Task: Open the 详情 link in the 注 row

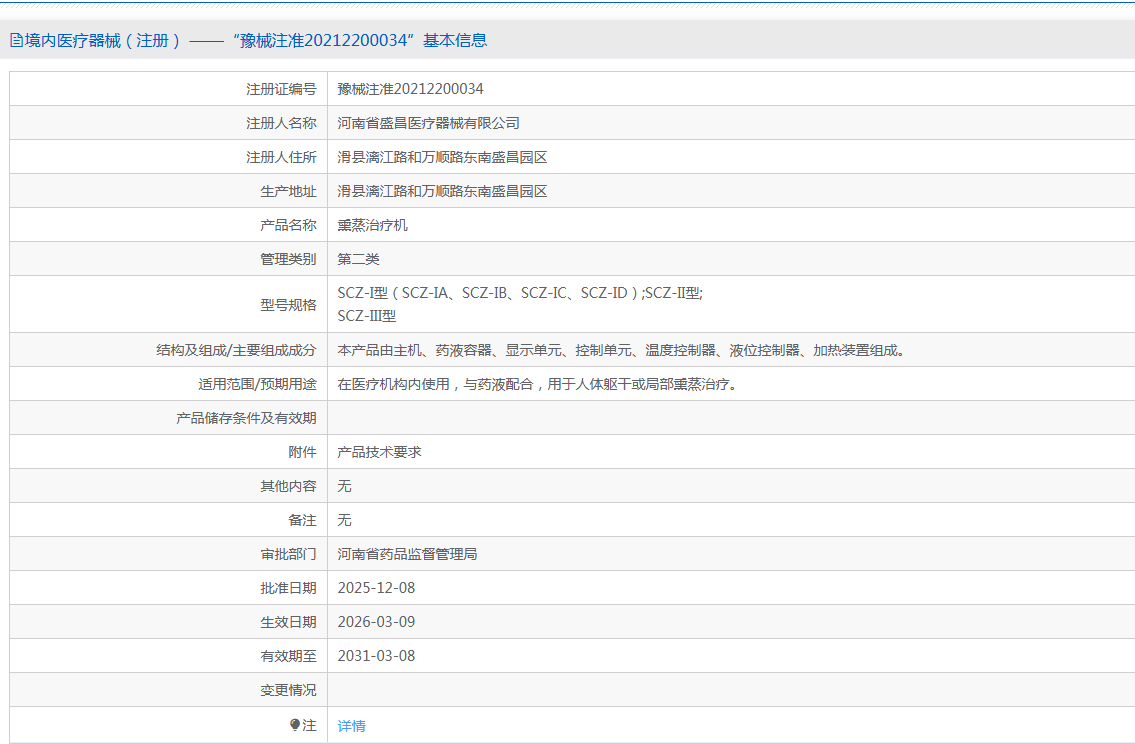Action: (351, 726)
